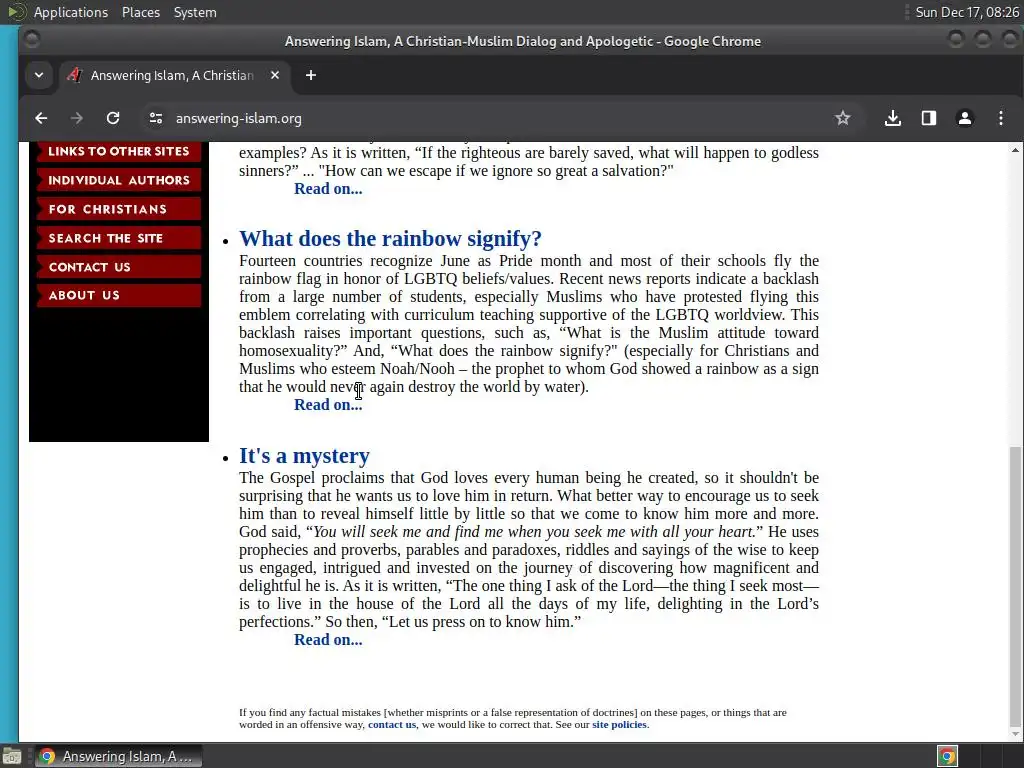The image size is (1024, 768).
Task: Follow the 'site policies' footer link
Action: pyautogui.click(x=619, y=724)
